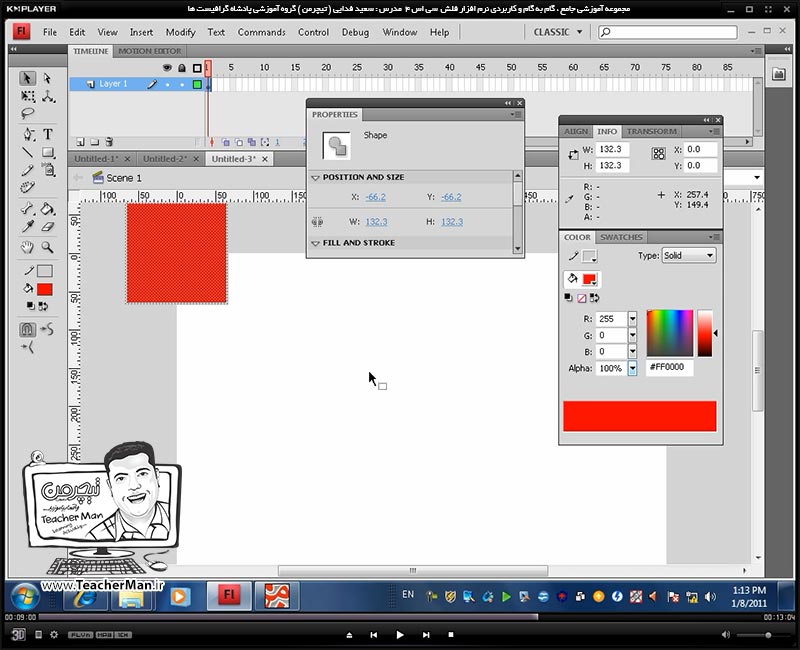Click the X value -66.2 in Properties

tap(376, 197)
